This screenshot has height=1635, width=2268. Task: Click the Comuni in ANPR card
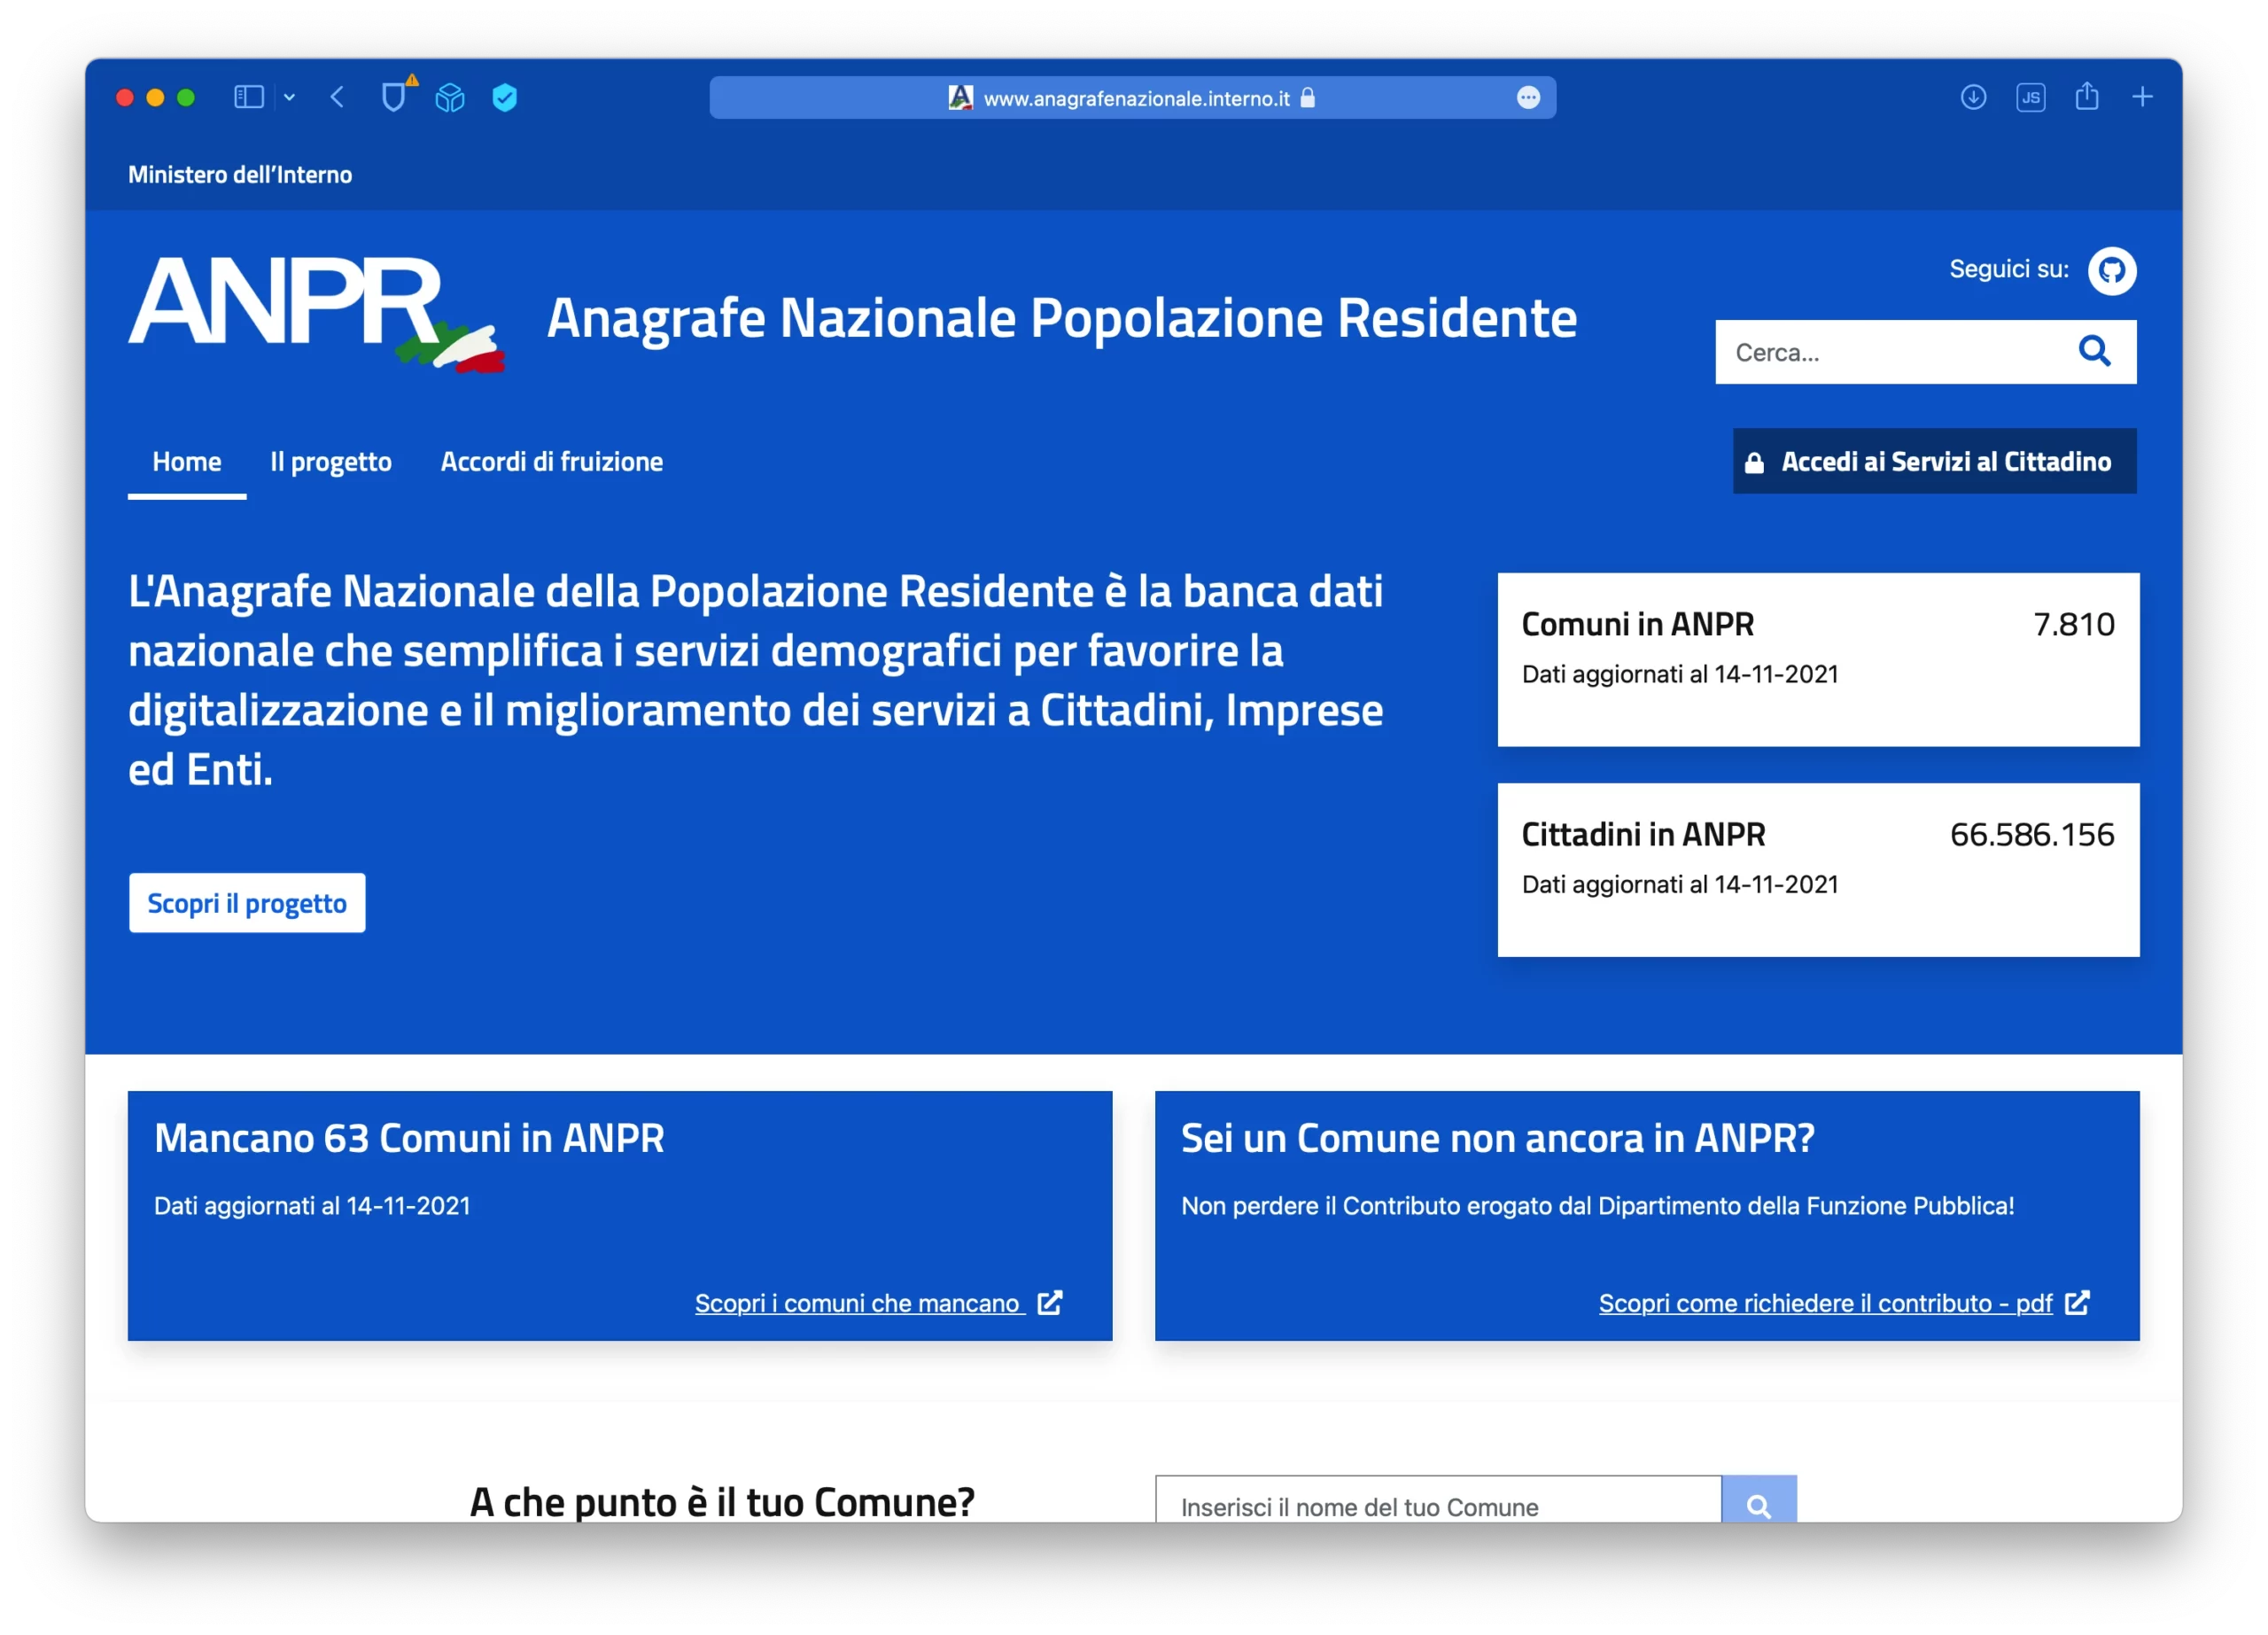click(1818, 660)
